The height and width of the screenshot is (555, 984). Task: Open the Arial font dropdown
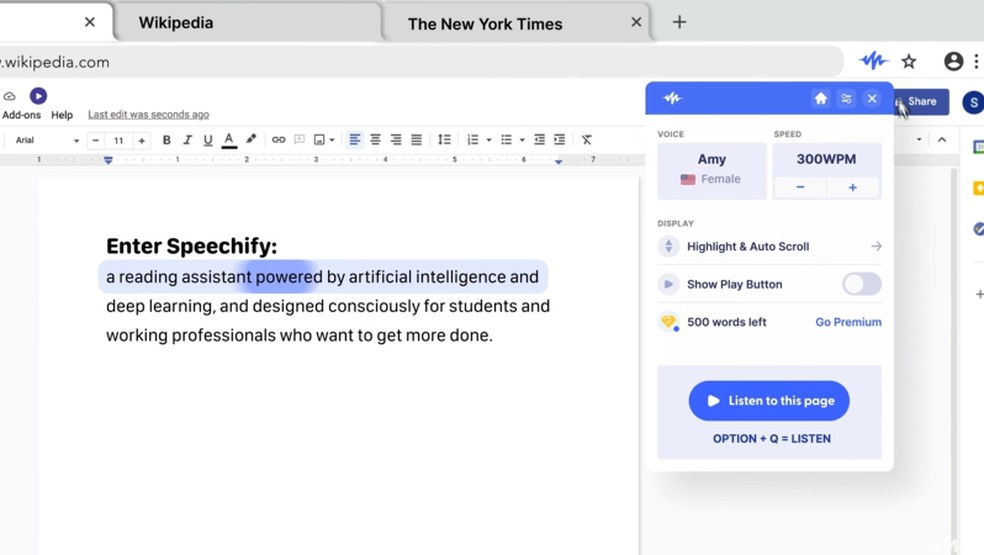47,140
